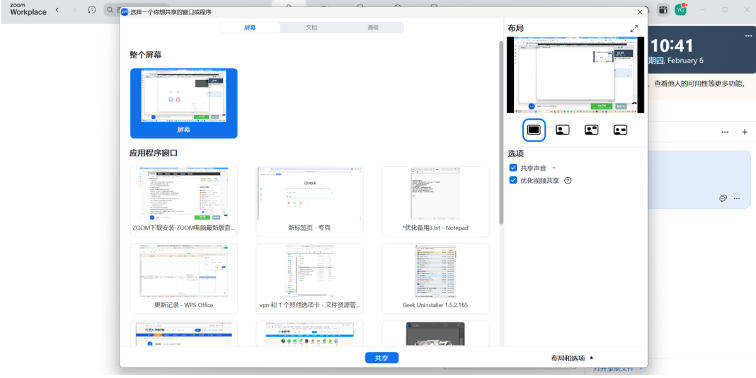The height and width of the screenshot is (378, 756).
Task: Collapse the 布局和选项 panel toggle
Action: coord(572,358)
